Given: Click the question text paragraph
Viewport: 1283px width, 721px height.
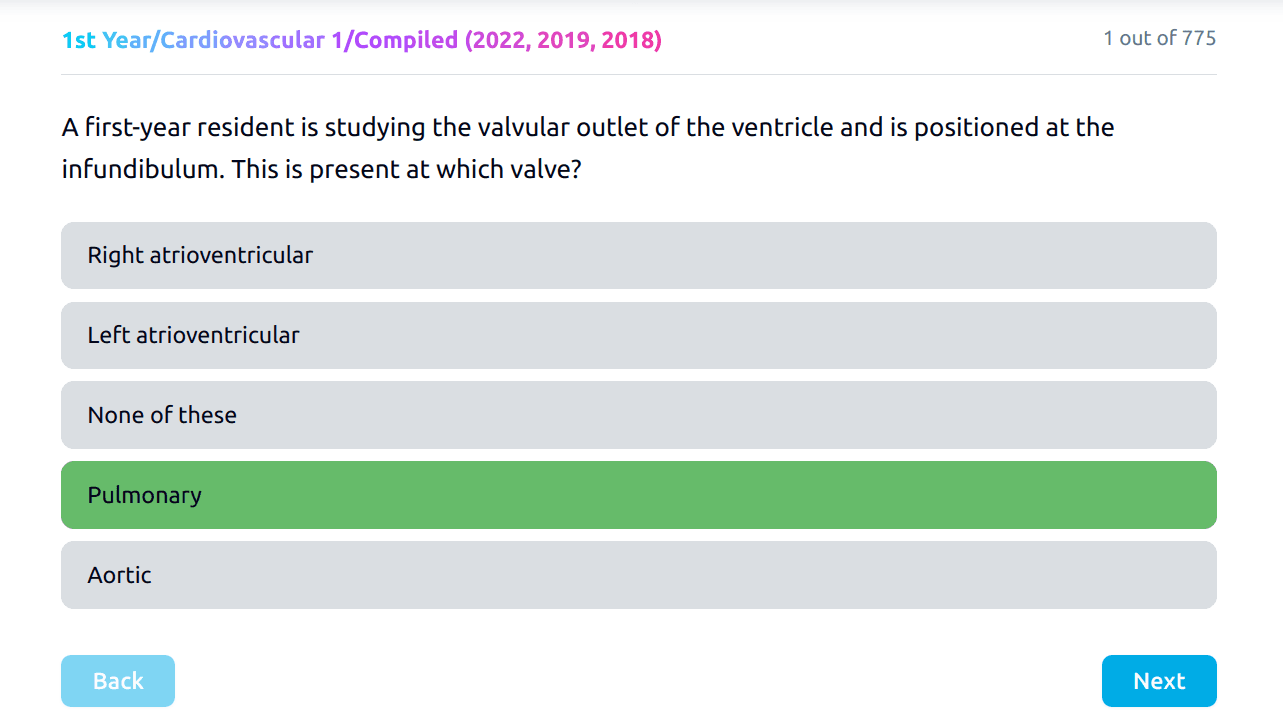Looking at the screenshot, I should tap(588, 148).
